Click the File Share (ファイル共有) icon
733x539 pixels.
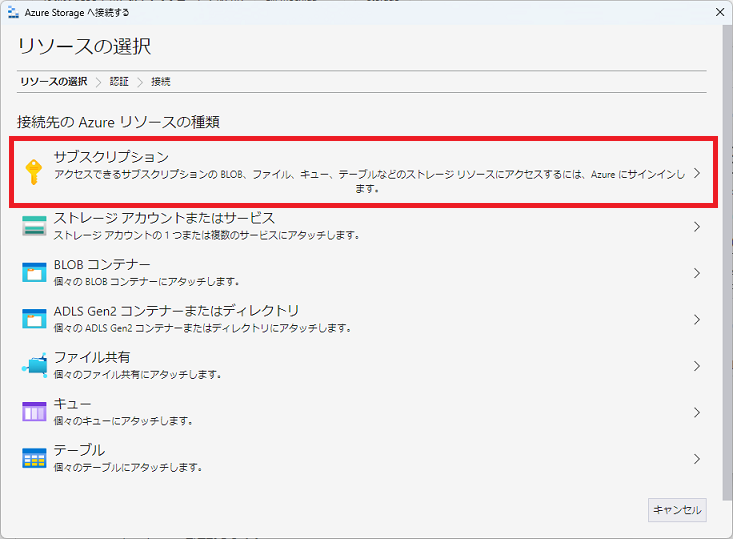coord(34,365)
